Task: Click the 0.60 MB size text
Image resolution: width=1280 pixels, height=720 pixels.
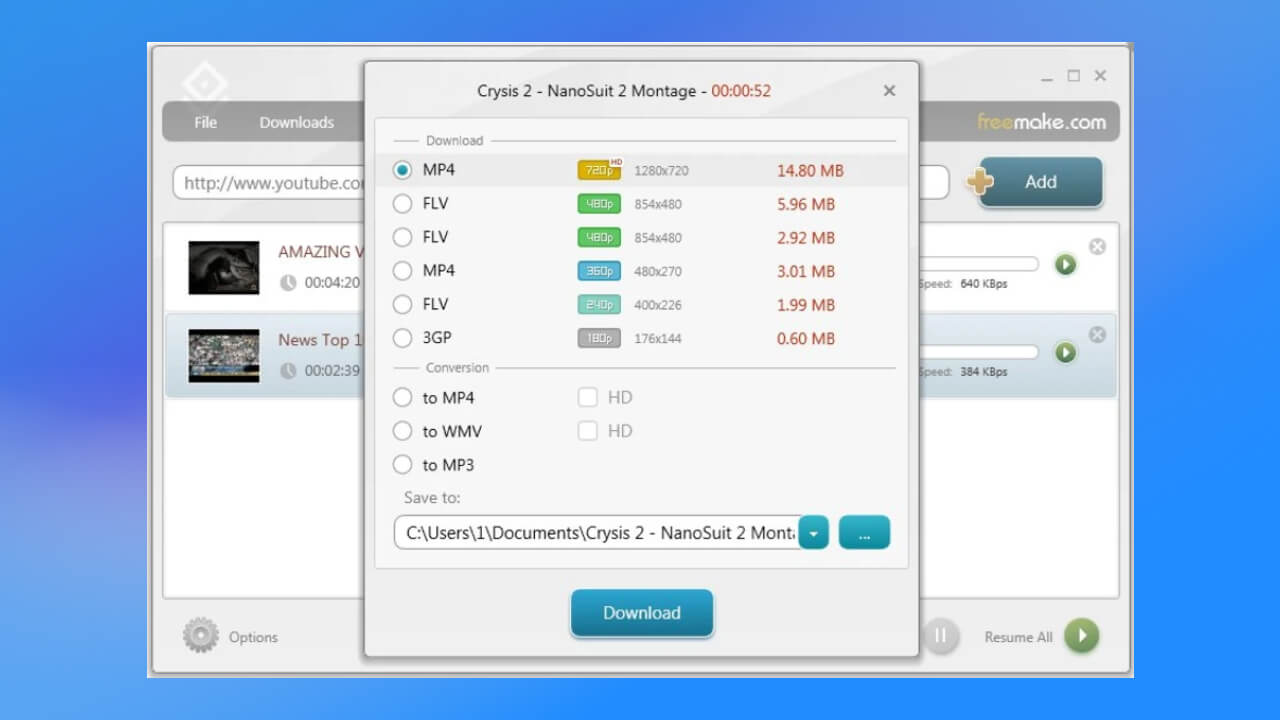Action: (x=806, y=339)
